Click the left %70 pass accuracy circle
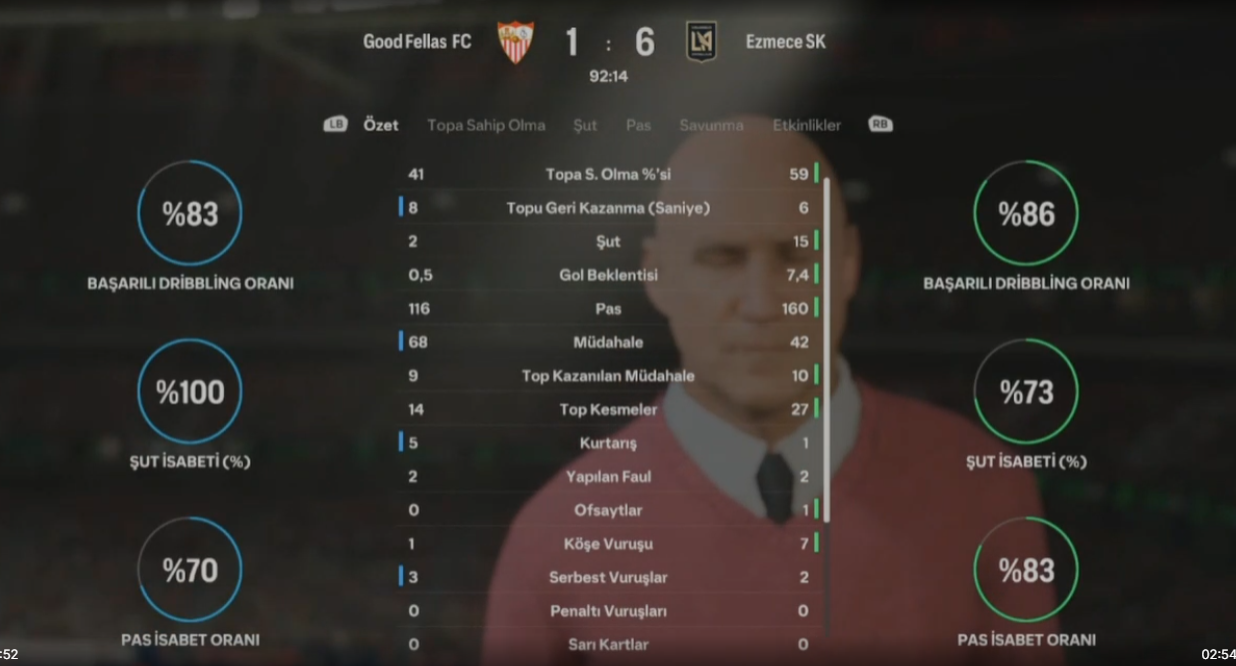 [190, 570]
